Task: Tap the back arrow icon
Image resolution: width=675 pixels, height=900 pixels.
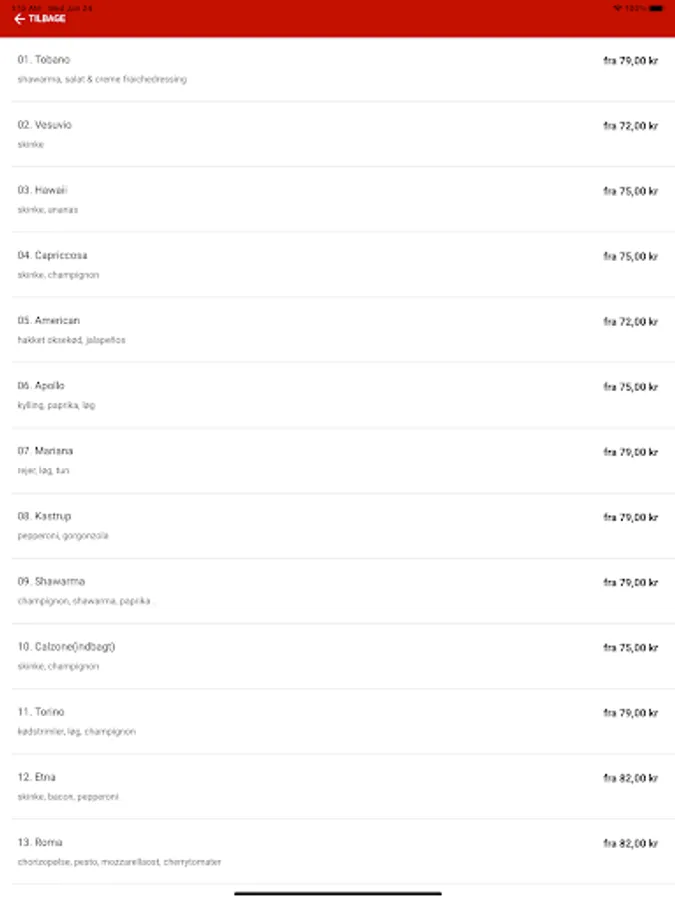Action: tap(20, 19)
